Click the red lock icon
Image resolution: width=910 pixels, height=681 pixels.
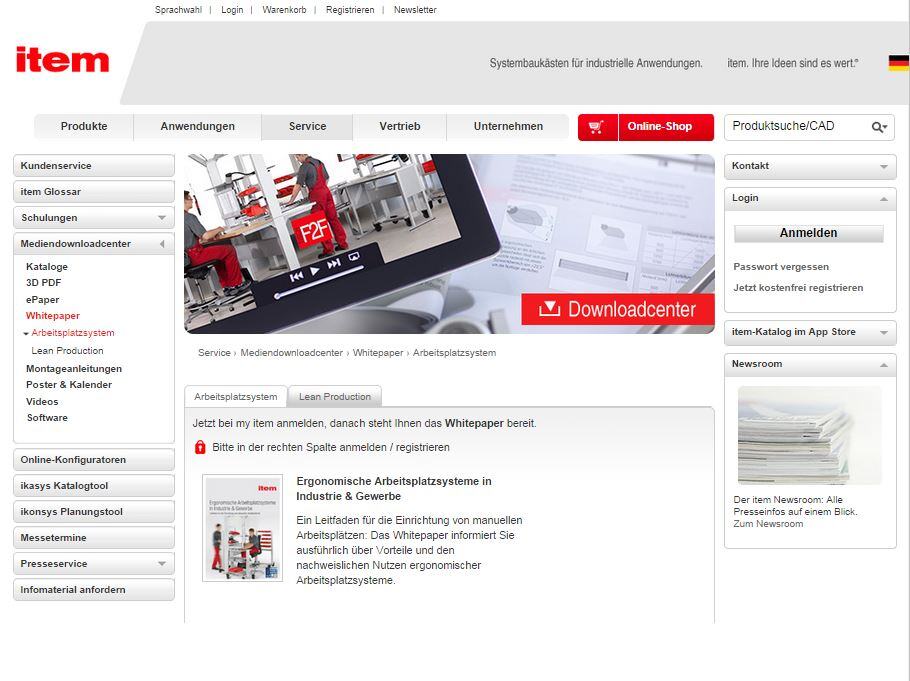tap(200, 447)
